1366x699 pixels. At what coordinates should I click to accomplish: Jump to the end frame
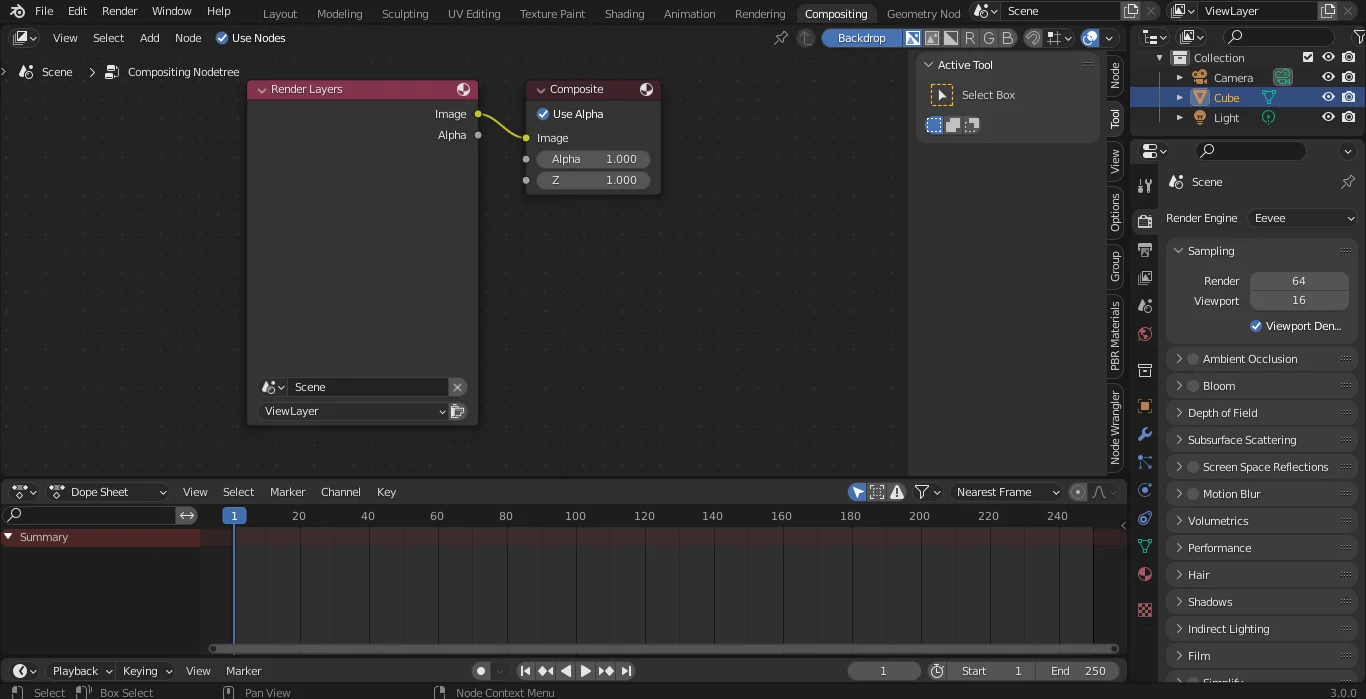[627, 671]
